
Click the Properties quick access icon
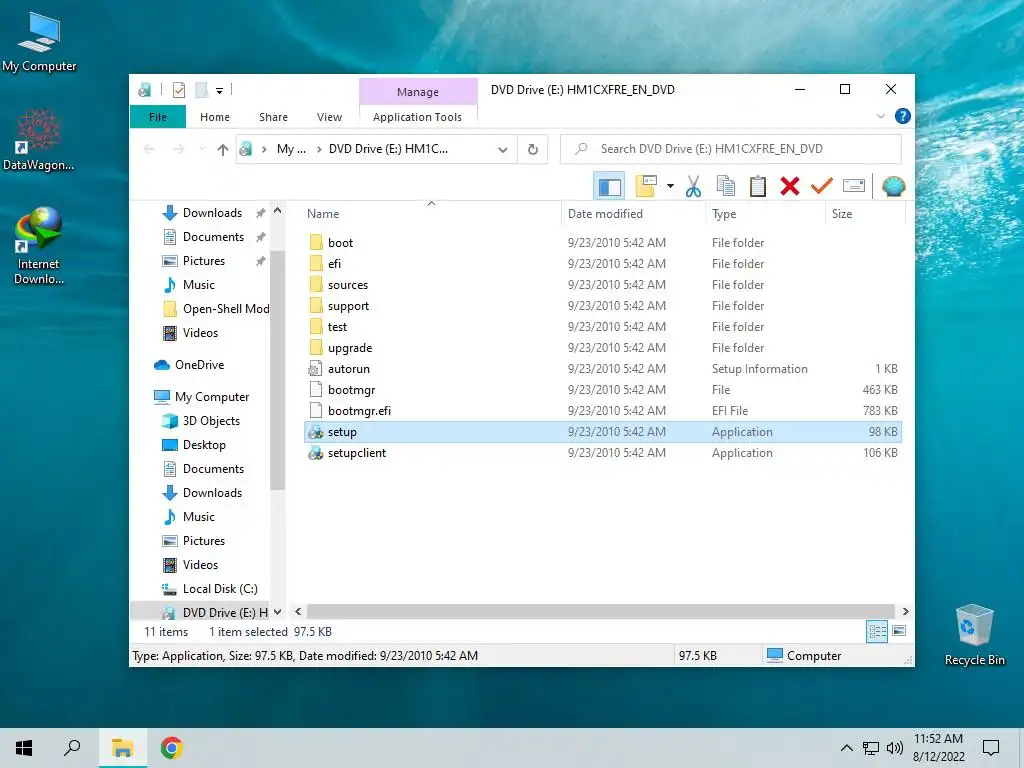[178, 89]
